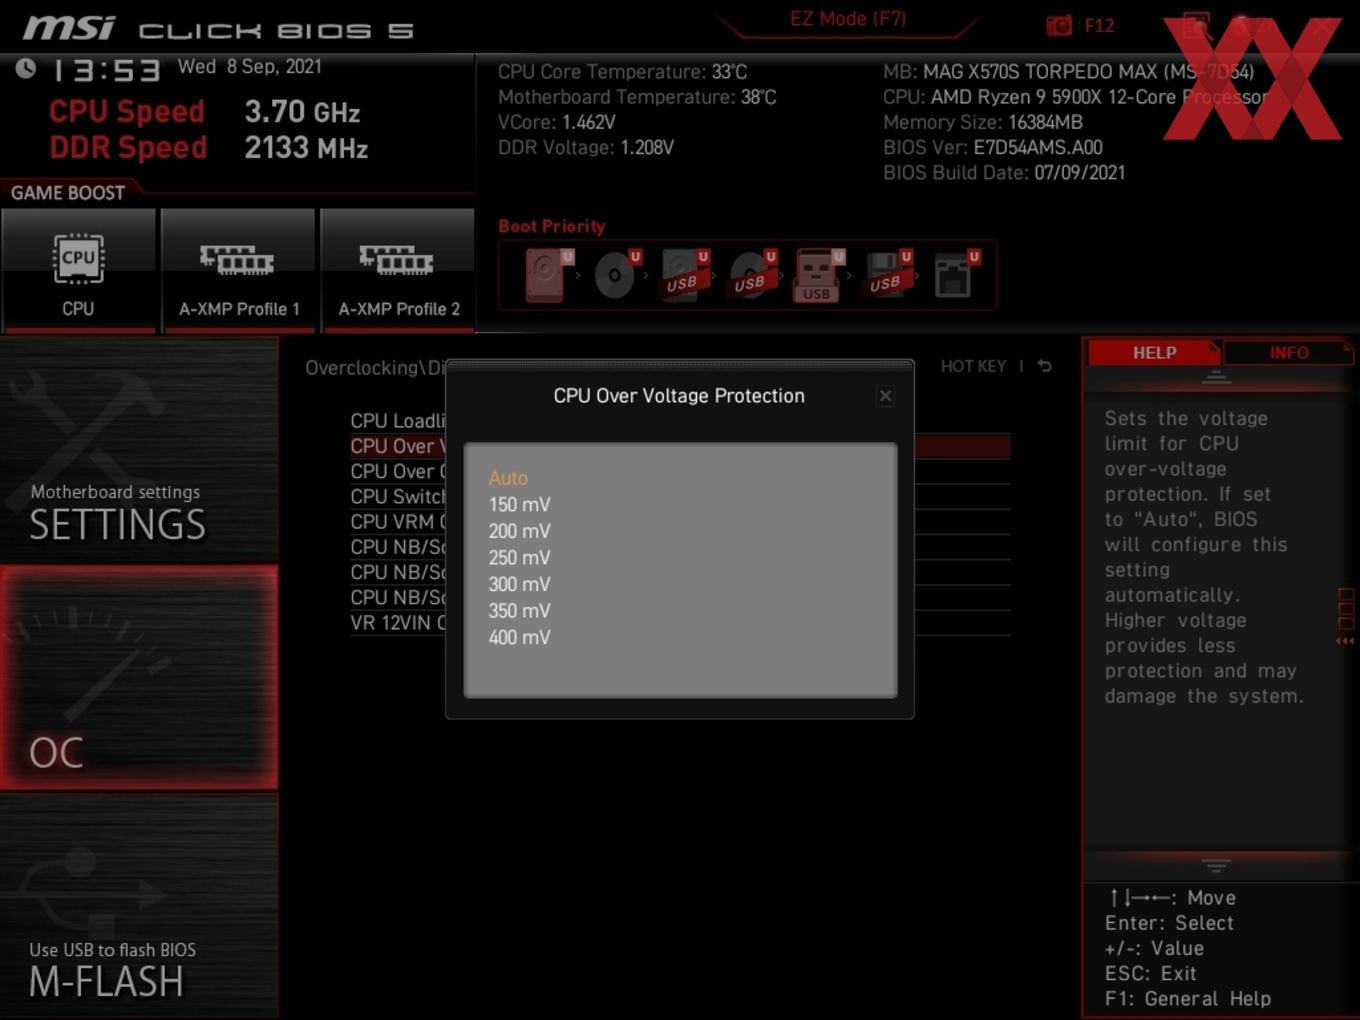Click the HOT KEY label
The width and height of the screenshot is (1360, 1020).
[x=973, y=366]
